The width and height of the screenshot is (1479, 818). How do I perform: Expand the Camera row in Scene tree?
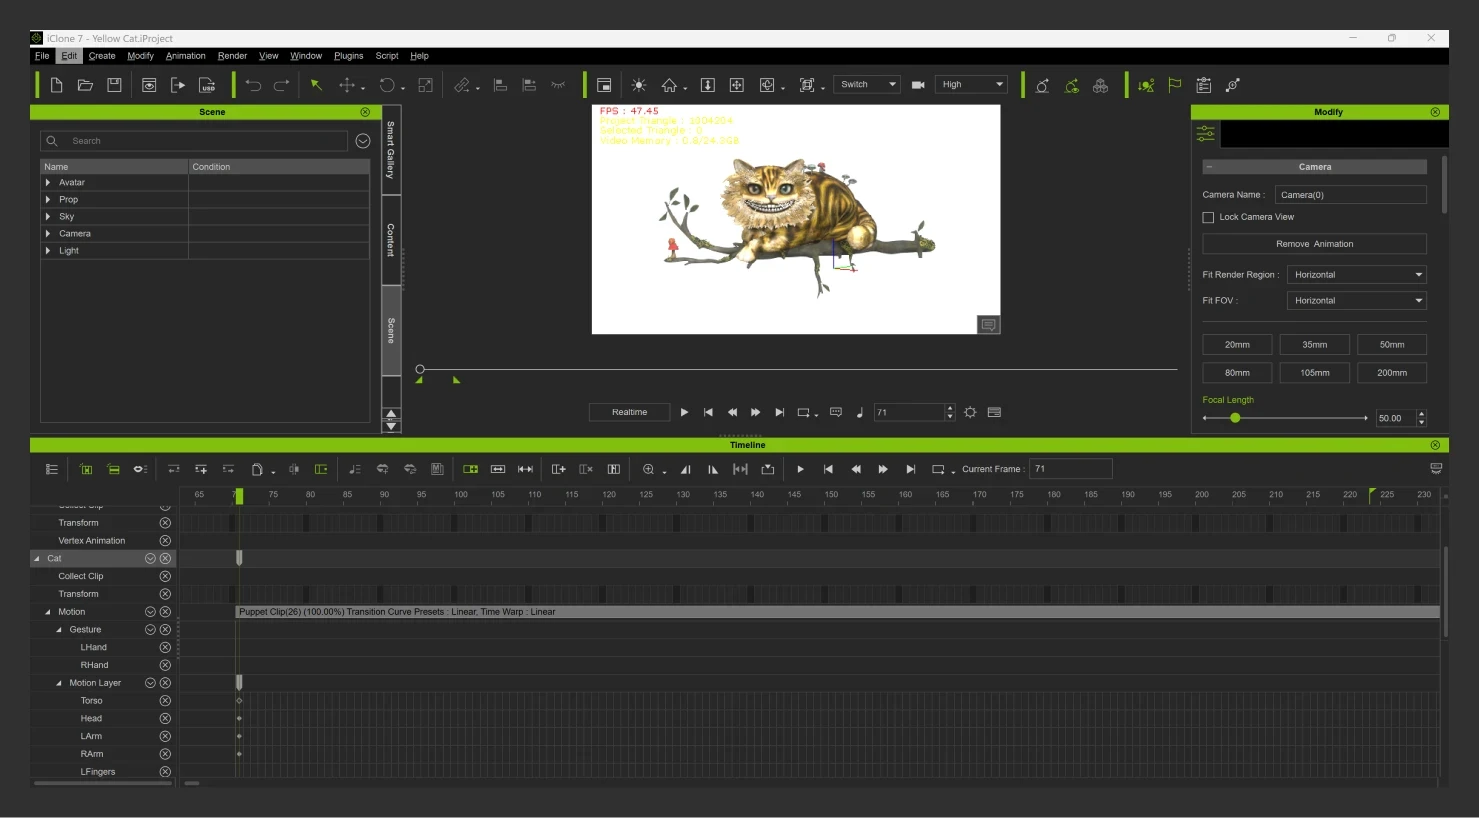(48, 234)
